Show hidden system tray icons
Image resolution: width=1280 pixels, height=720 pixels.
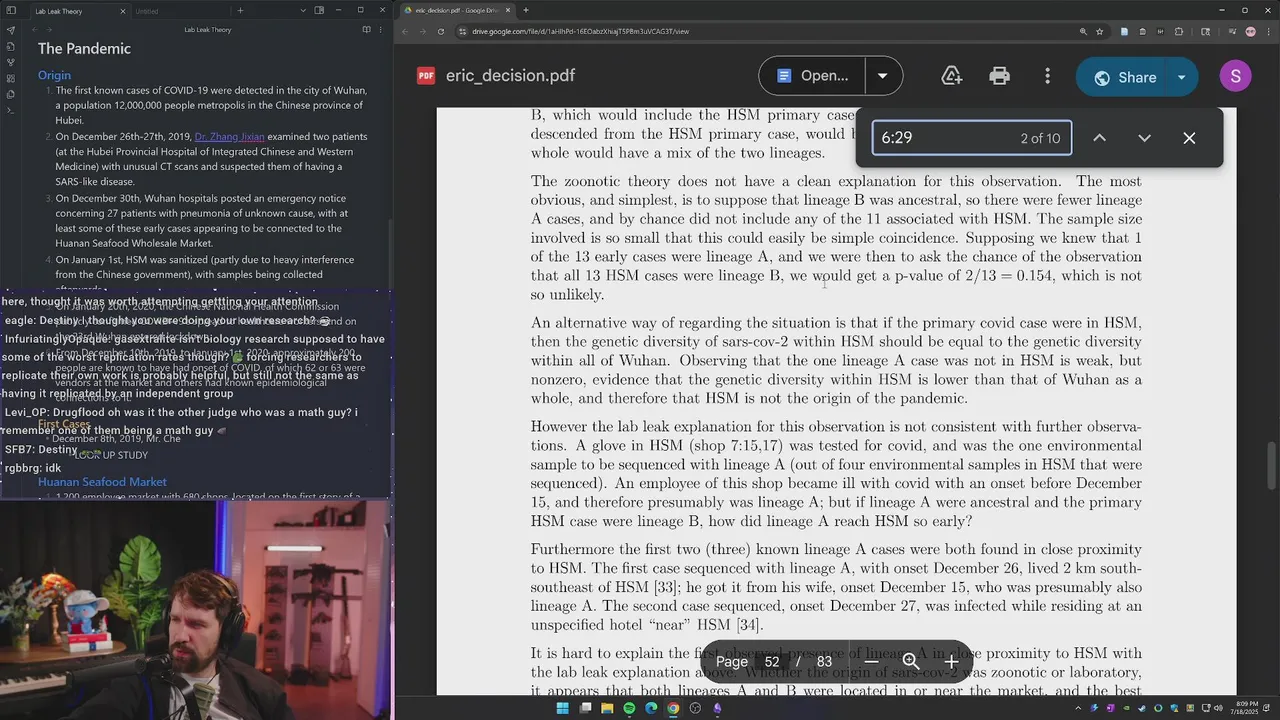pos(1077,708)
